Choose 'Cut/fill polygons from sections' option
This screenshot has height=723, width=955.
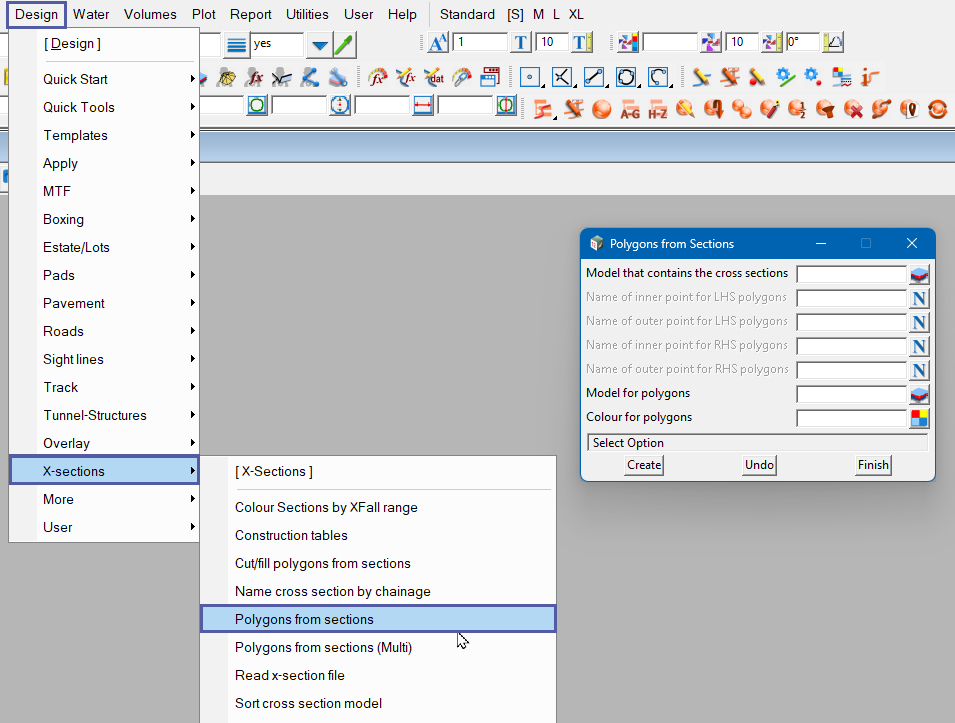pyautogui.click(x=322, y=563)
